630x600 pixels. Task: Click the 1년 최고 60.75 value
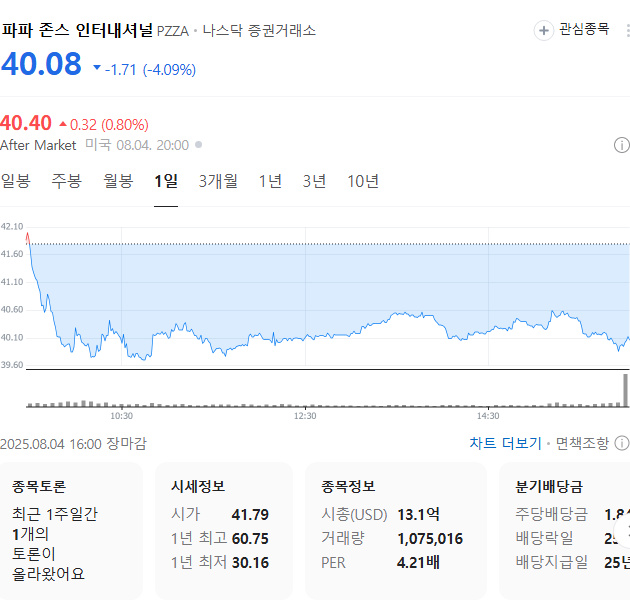click(250, 539)
